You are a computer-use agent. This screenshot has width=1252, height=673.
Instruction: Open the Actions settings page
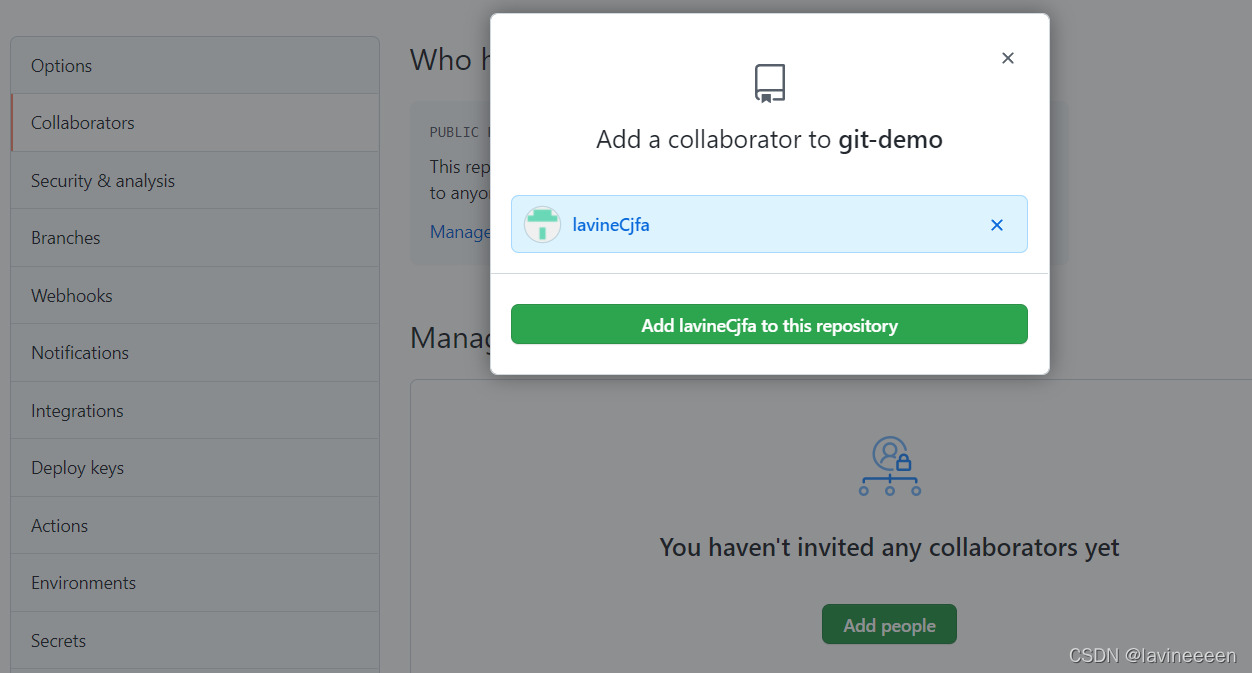195,526
